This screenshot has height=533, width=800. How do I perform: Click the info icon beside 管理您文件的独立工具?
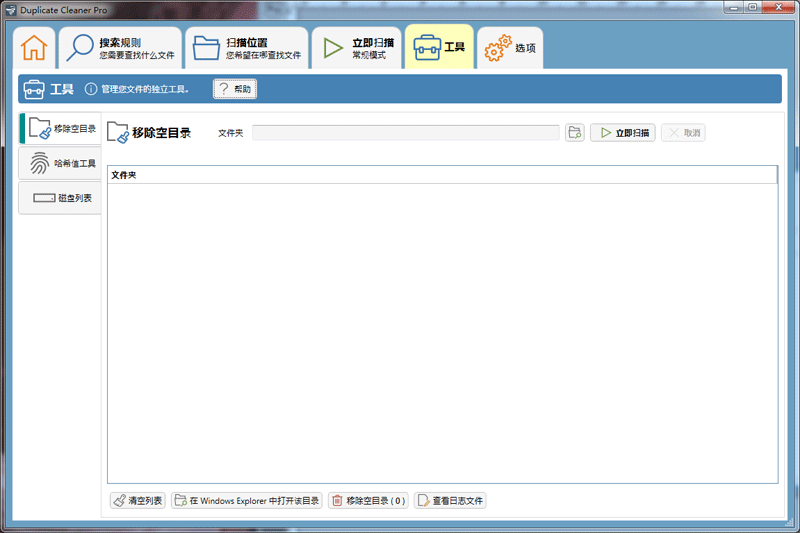(x=91, y=89)
